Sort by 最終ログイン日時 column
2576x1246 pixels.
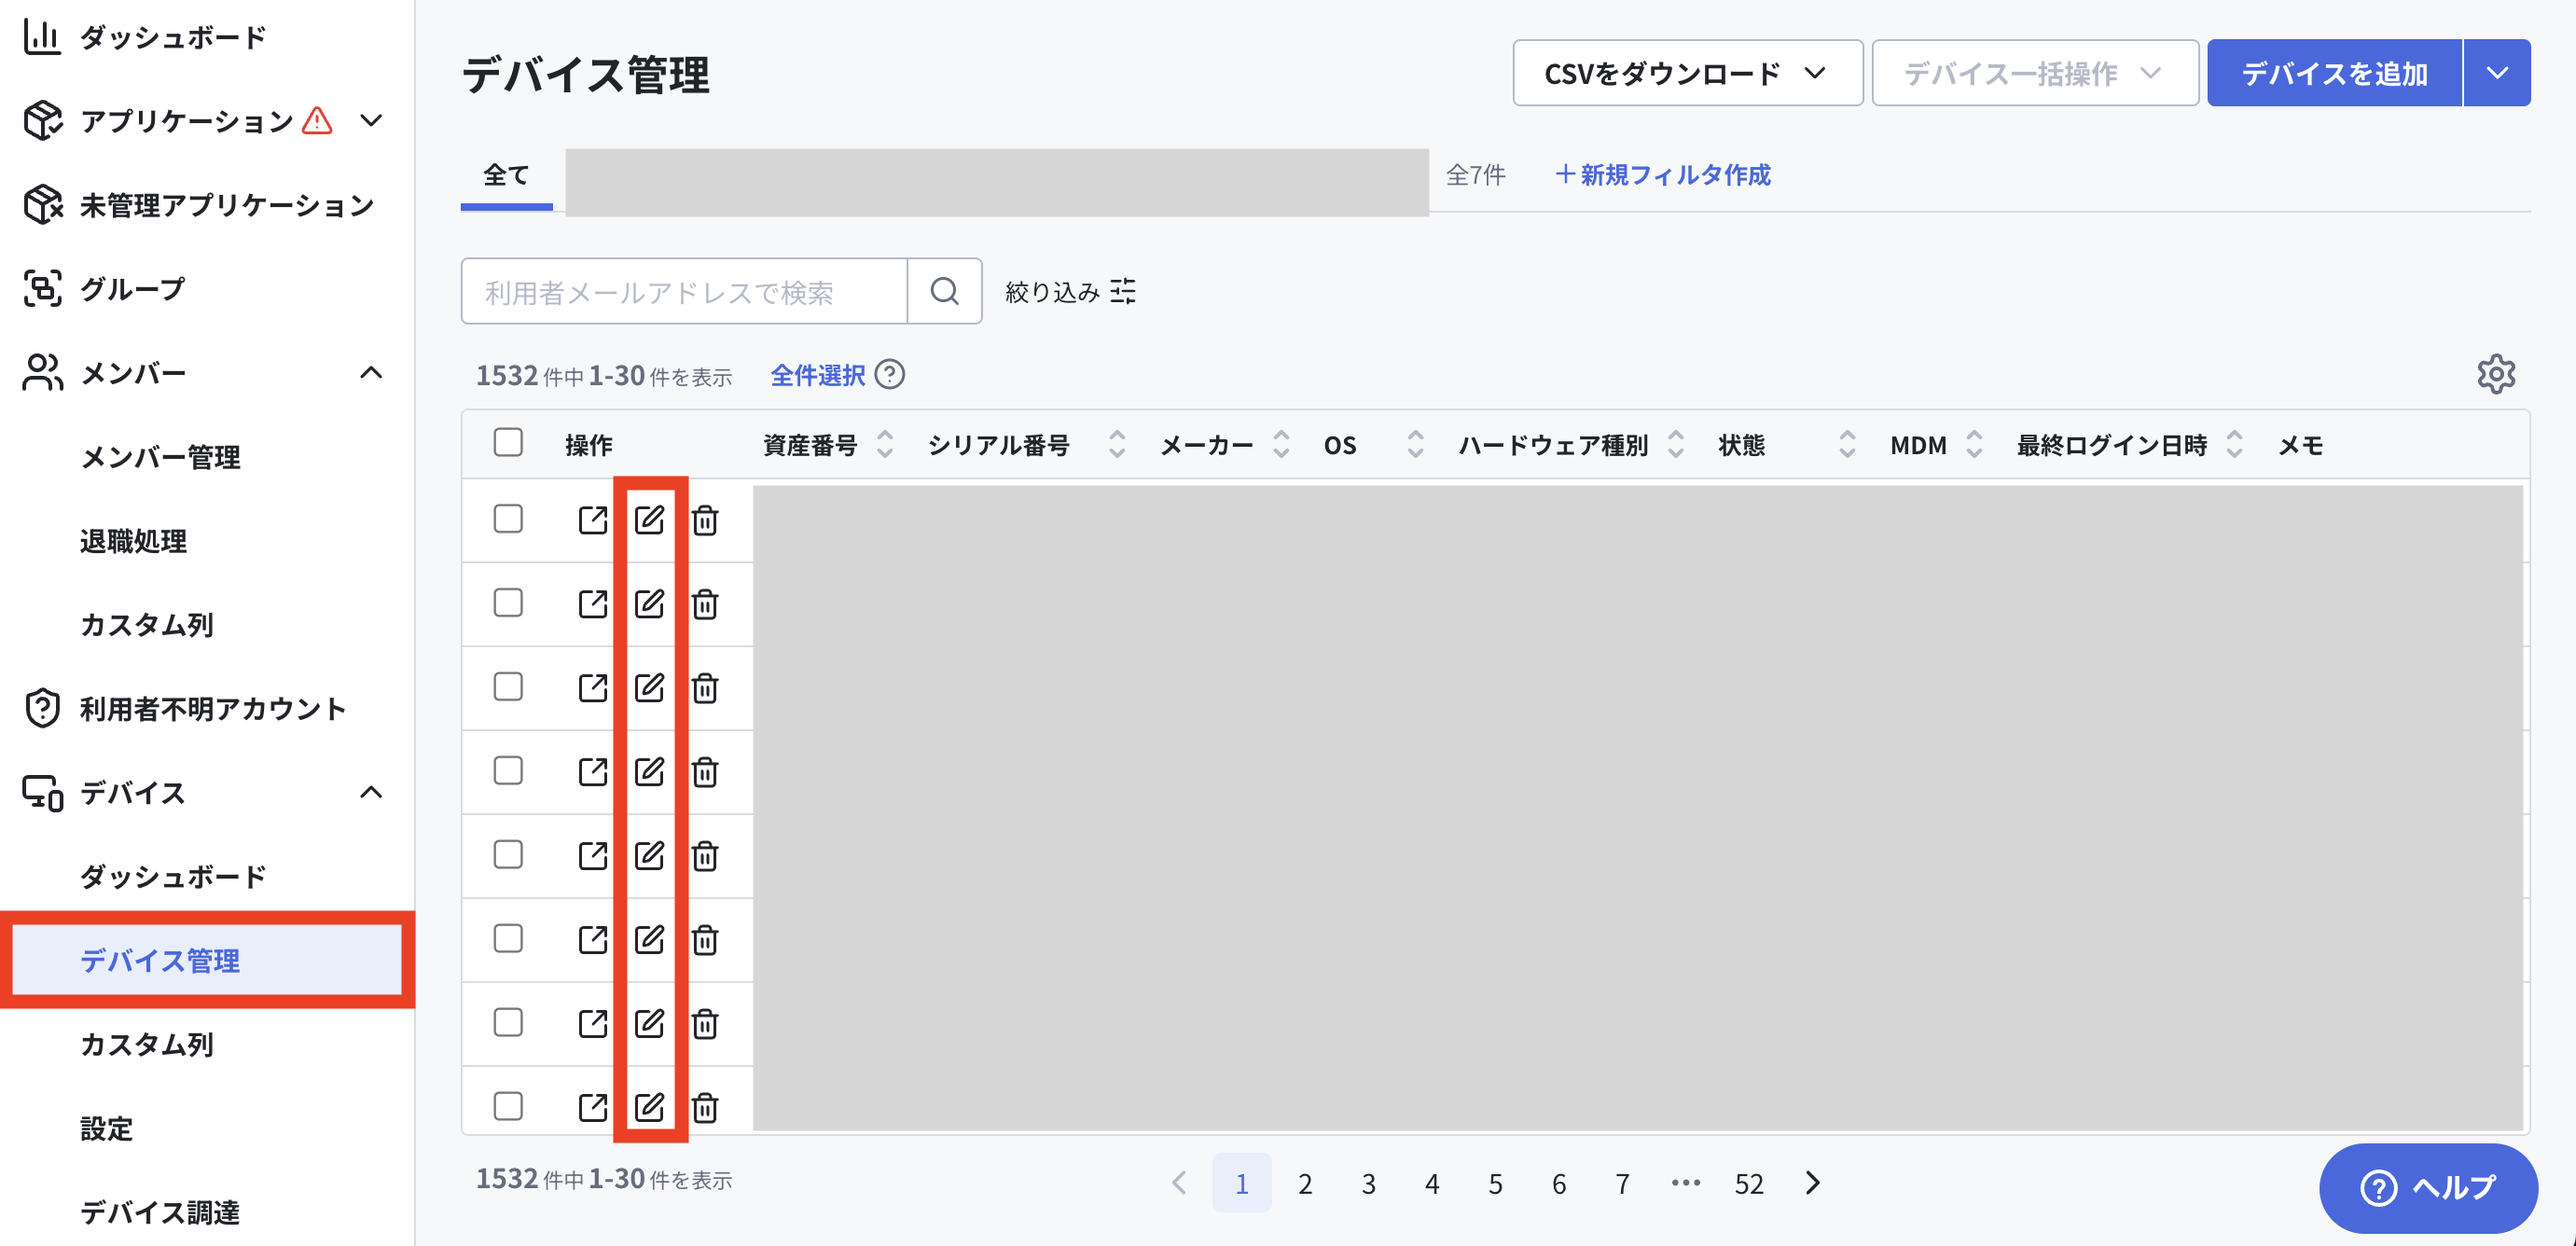click(2234, 444)
